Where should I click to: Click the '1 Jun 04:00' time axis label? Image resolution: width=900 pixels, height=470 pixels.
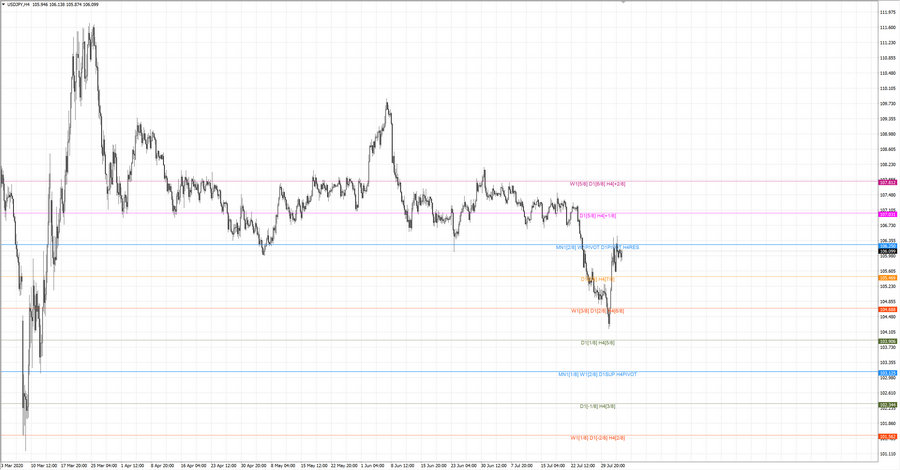[x=373, y=465]
